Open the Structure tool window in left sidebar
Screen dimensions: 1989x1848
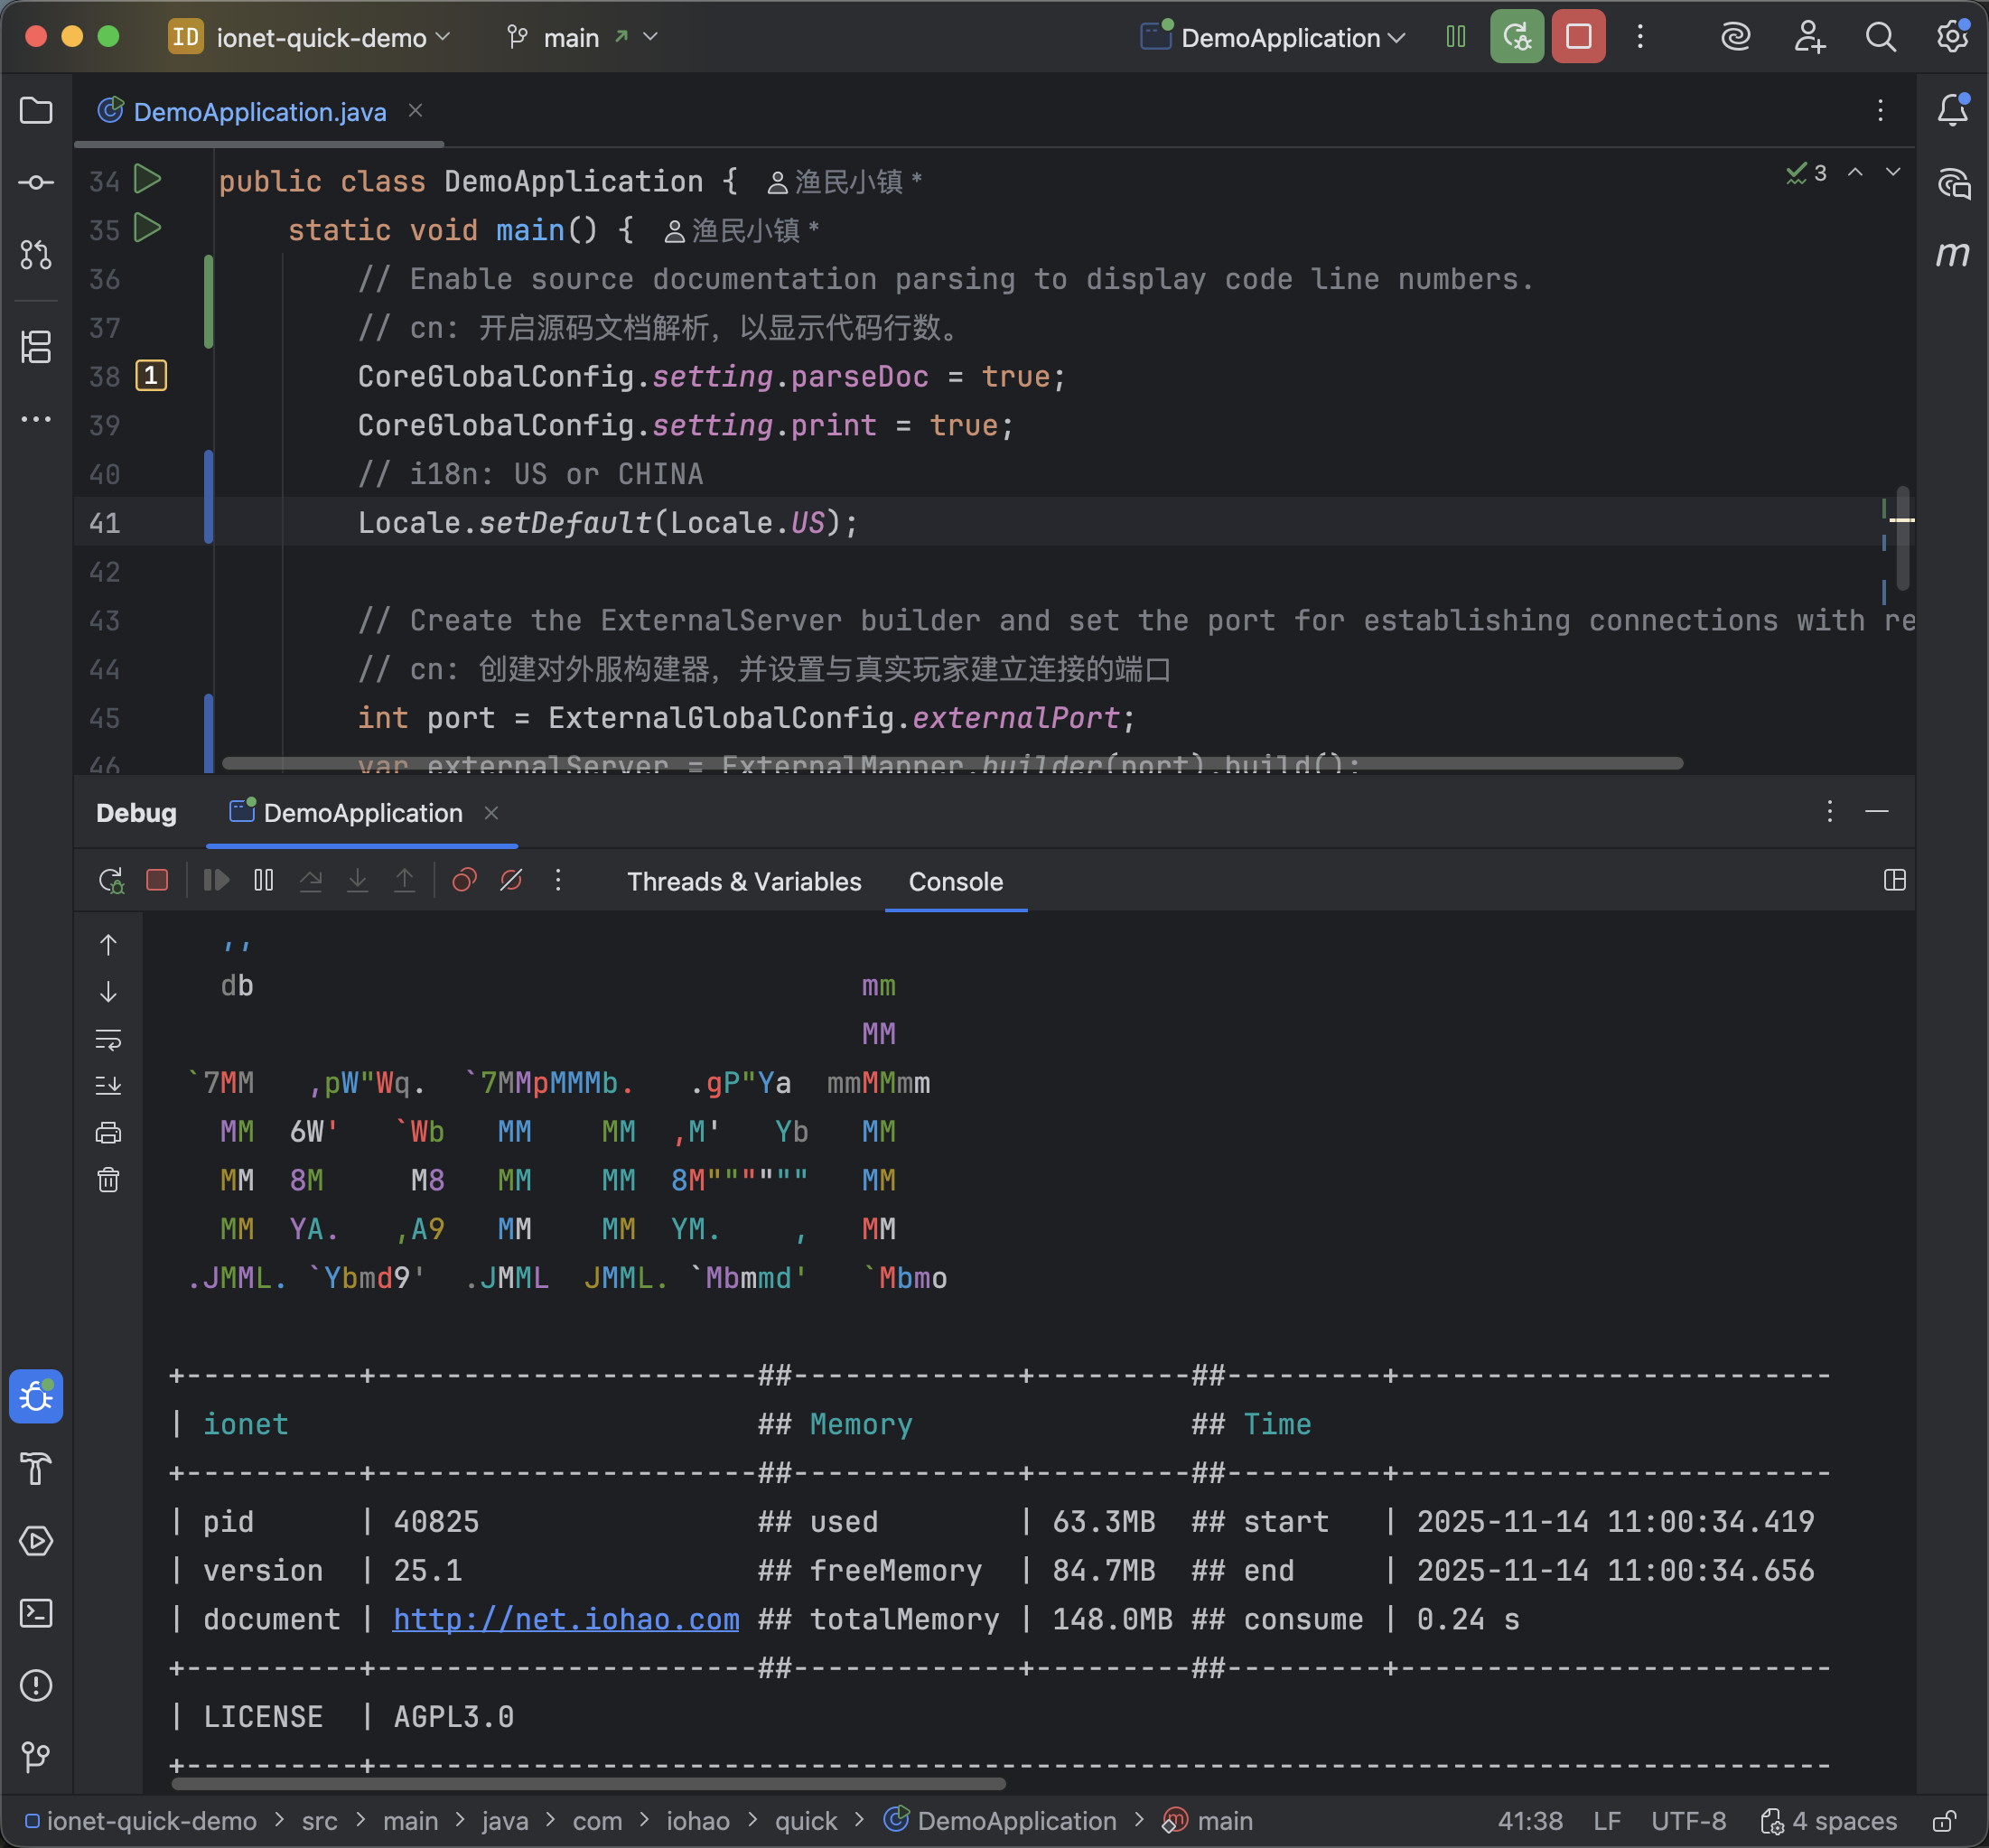36,347
